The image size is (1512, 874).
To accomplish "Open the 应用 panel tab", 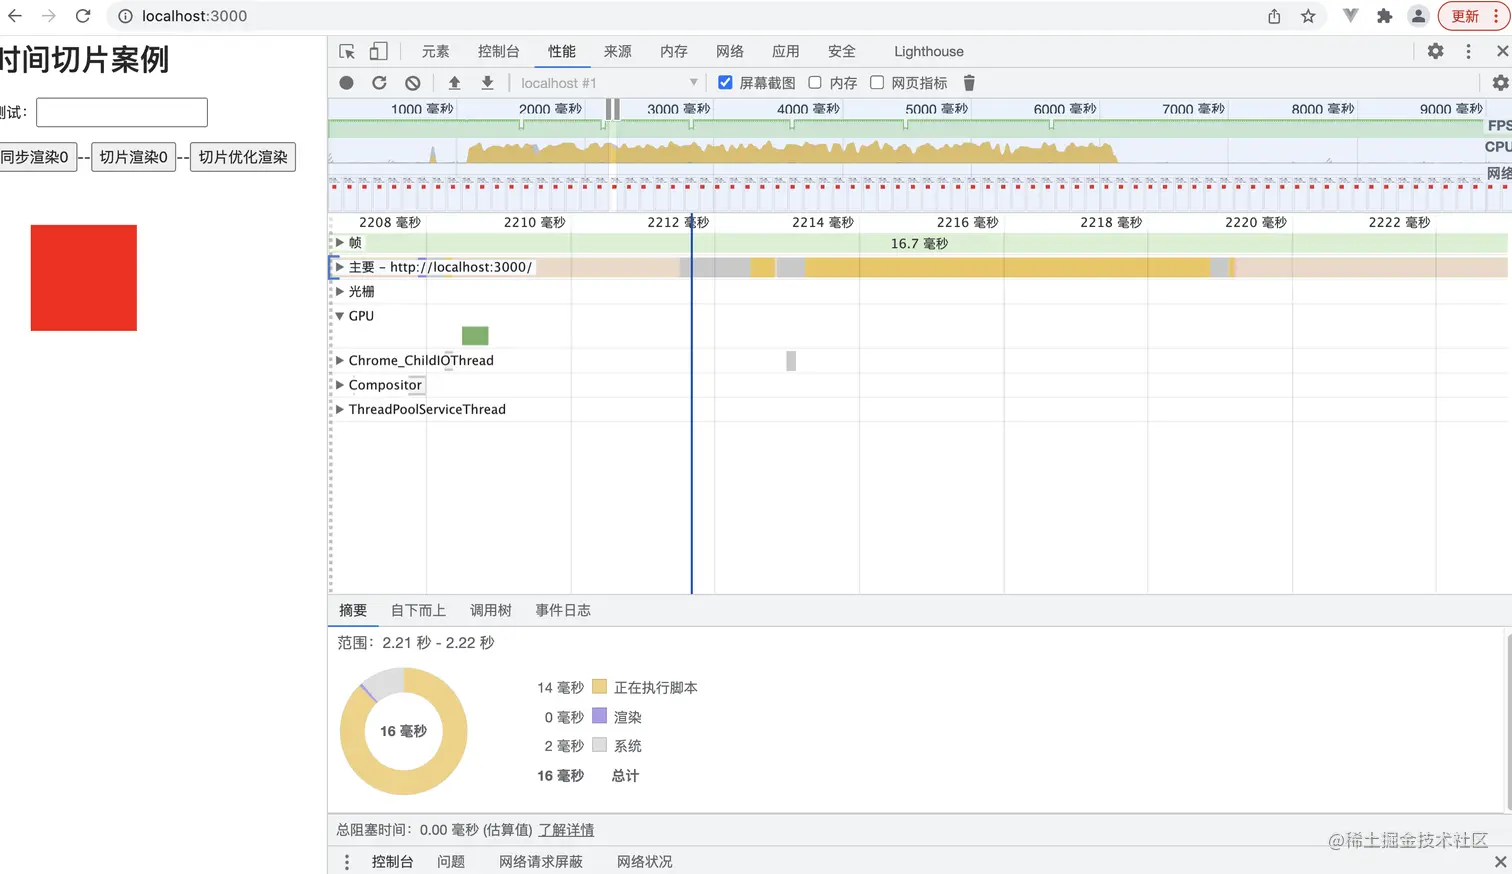I will tap(785, 51).
